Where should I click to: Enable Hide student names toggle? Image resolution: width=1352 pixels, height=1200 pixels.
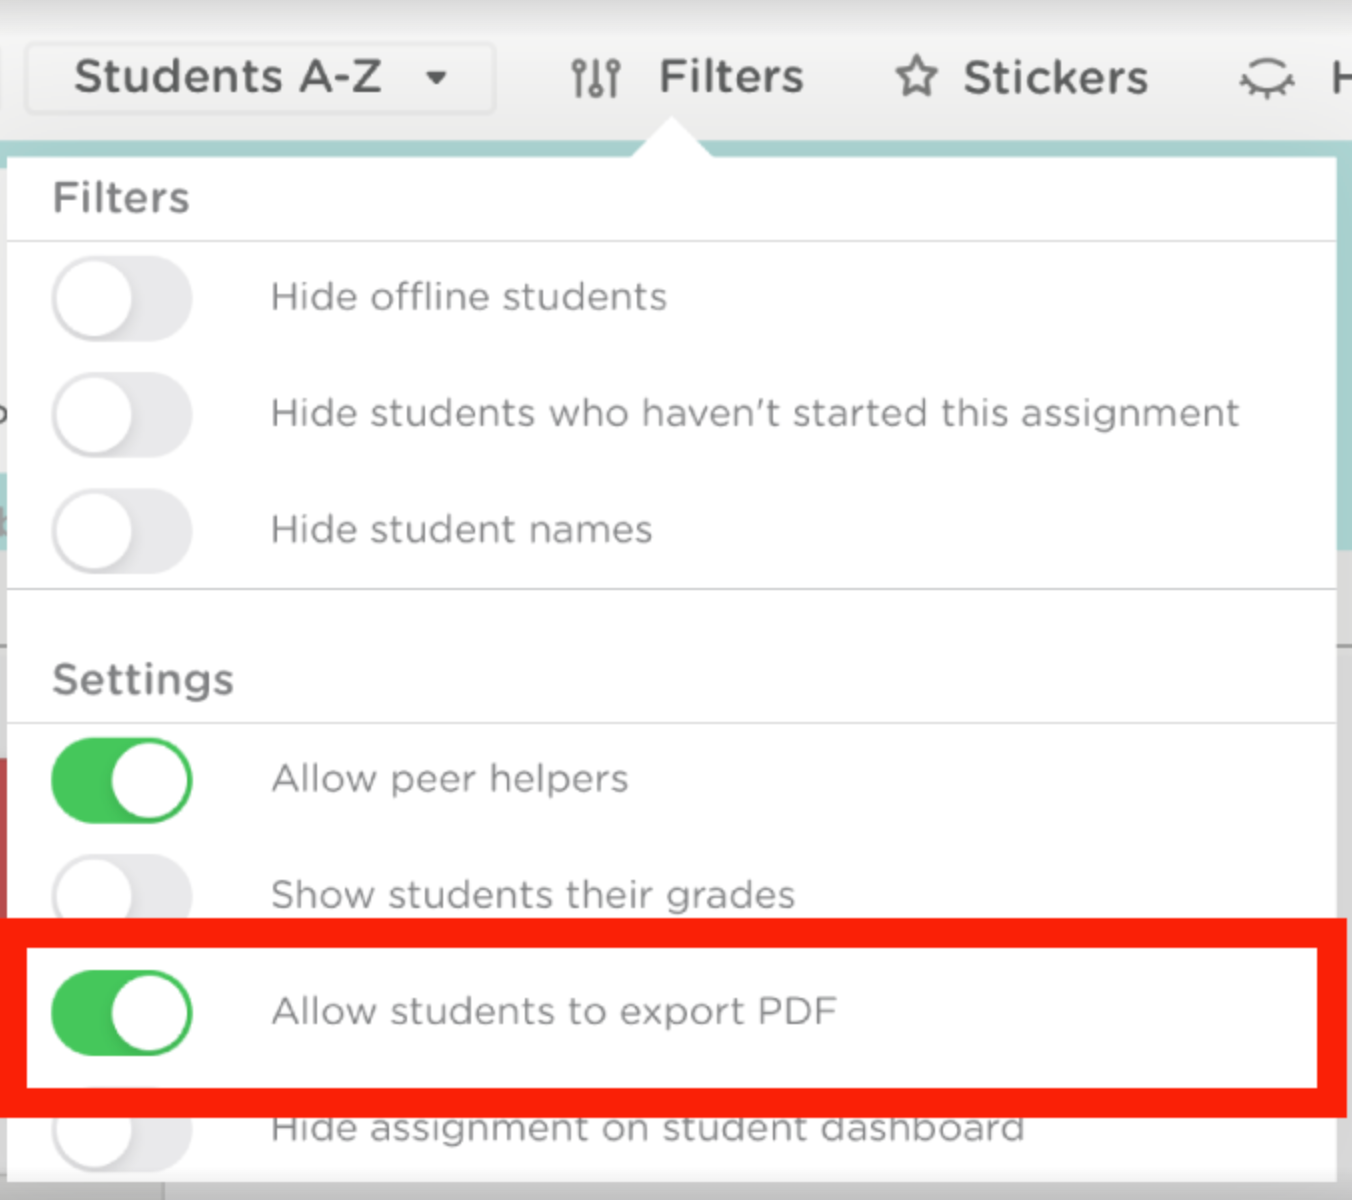coord(122,531)
